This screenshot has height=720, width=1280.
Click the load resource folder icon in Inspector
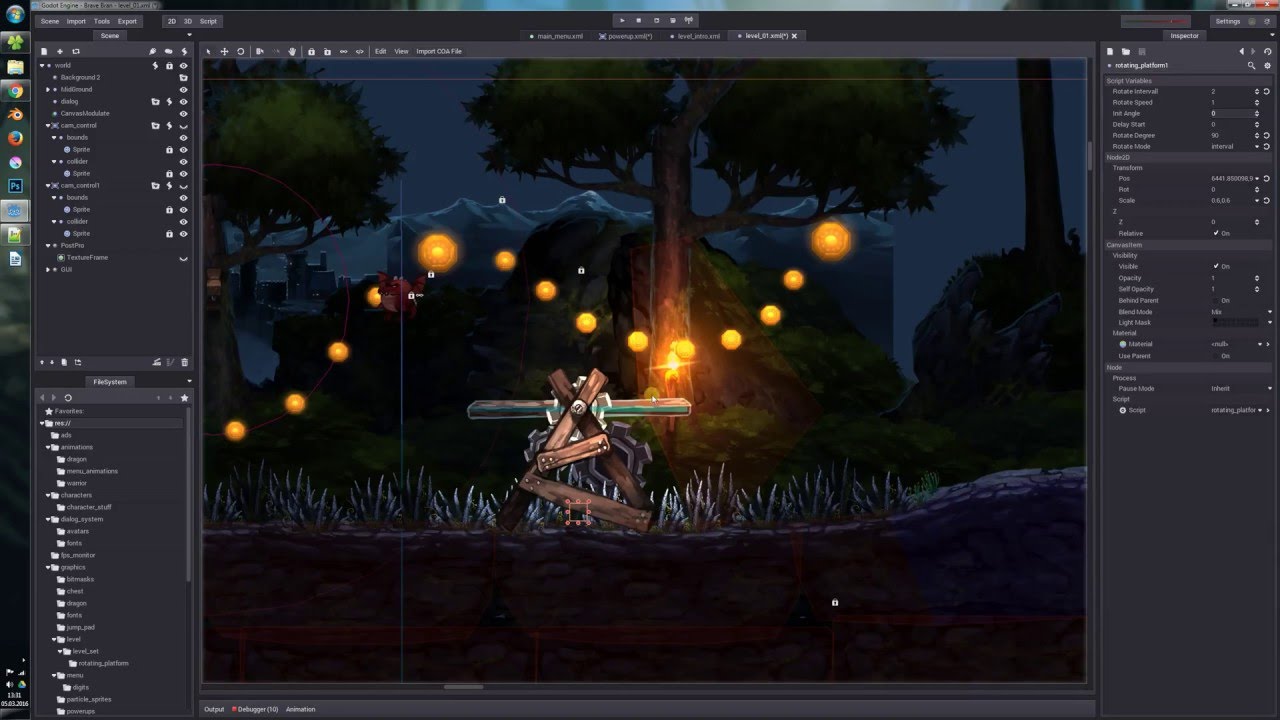coord(1125,51)
